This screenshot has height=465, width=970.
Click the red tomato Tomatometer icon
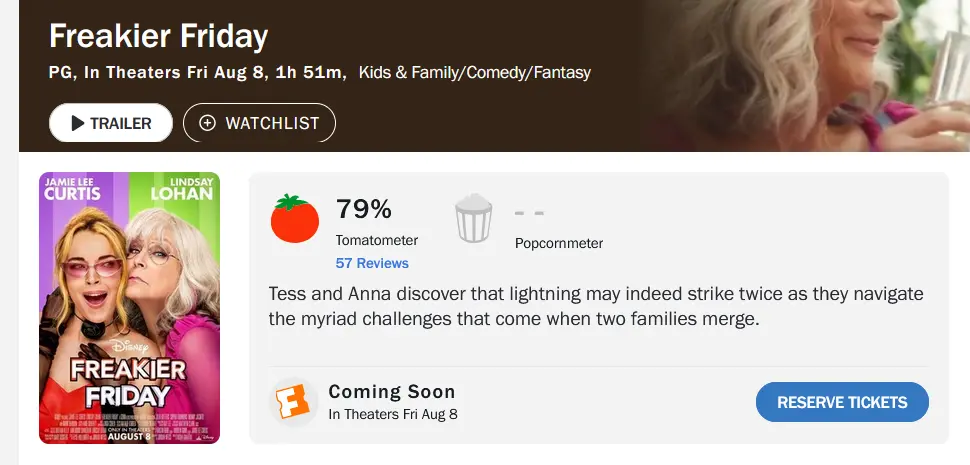[294, 218]
